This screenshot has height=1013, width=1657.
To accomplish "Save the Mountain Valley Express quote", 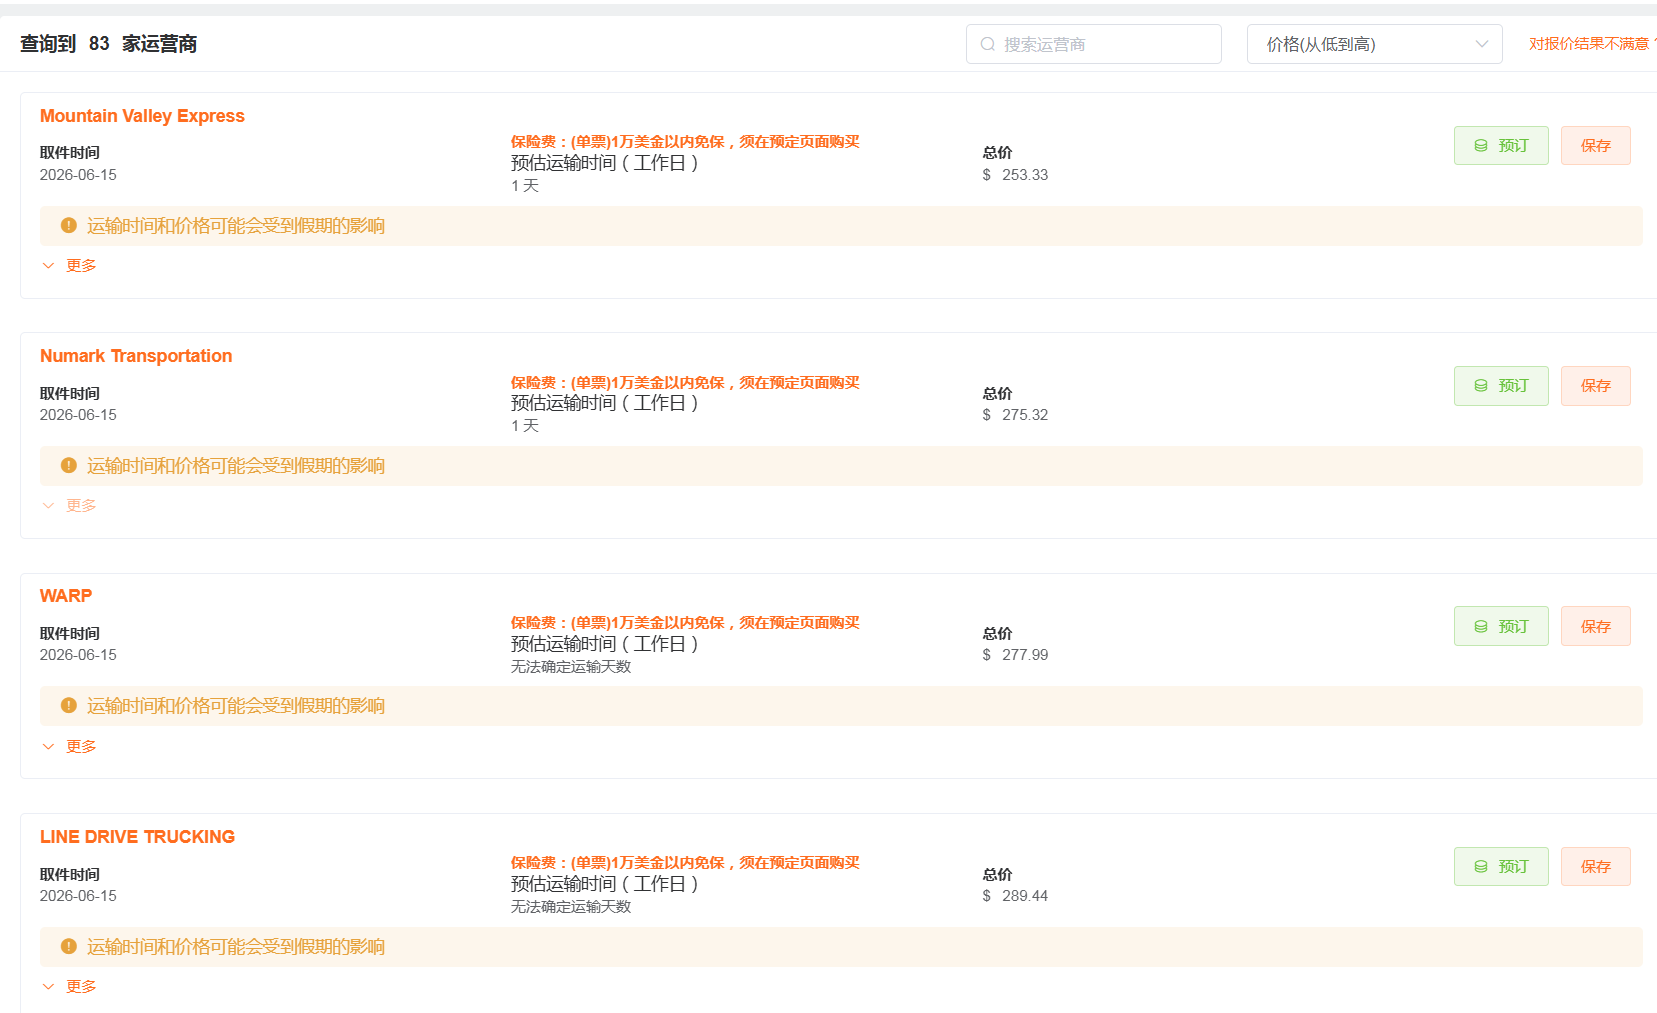I will coord(1595,146).
